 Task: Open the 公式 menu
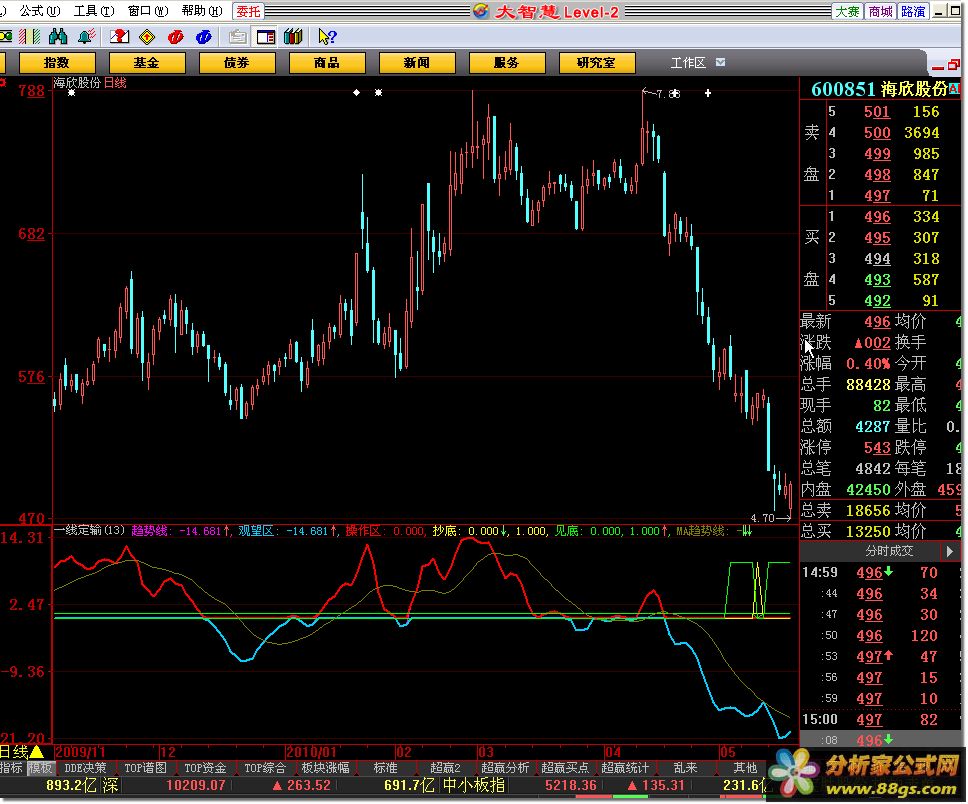point(40,11)
